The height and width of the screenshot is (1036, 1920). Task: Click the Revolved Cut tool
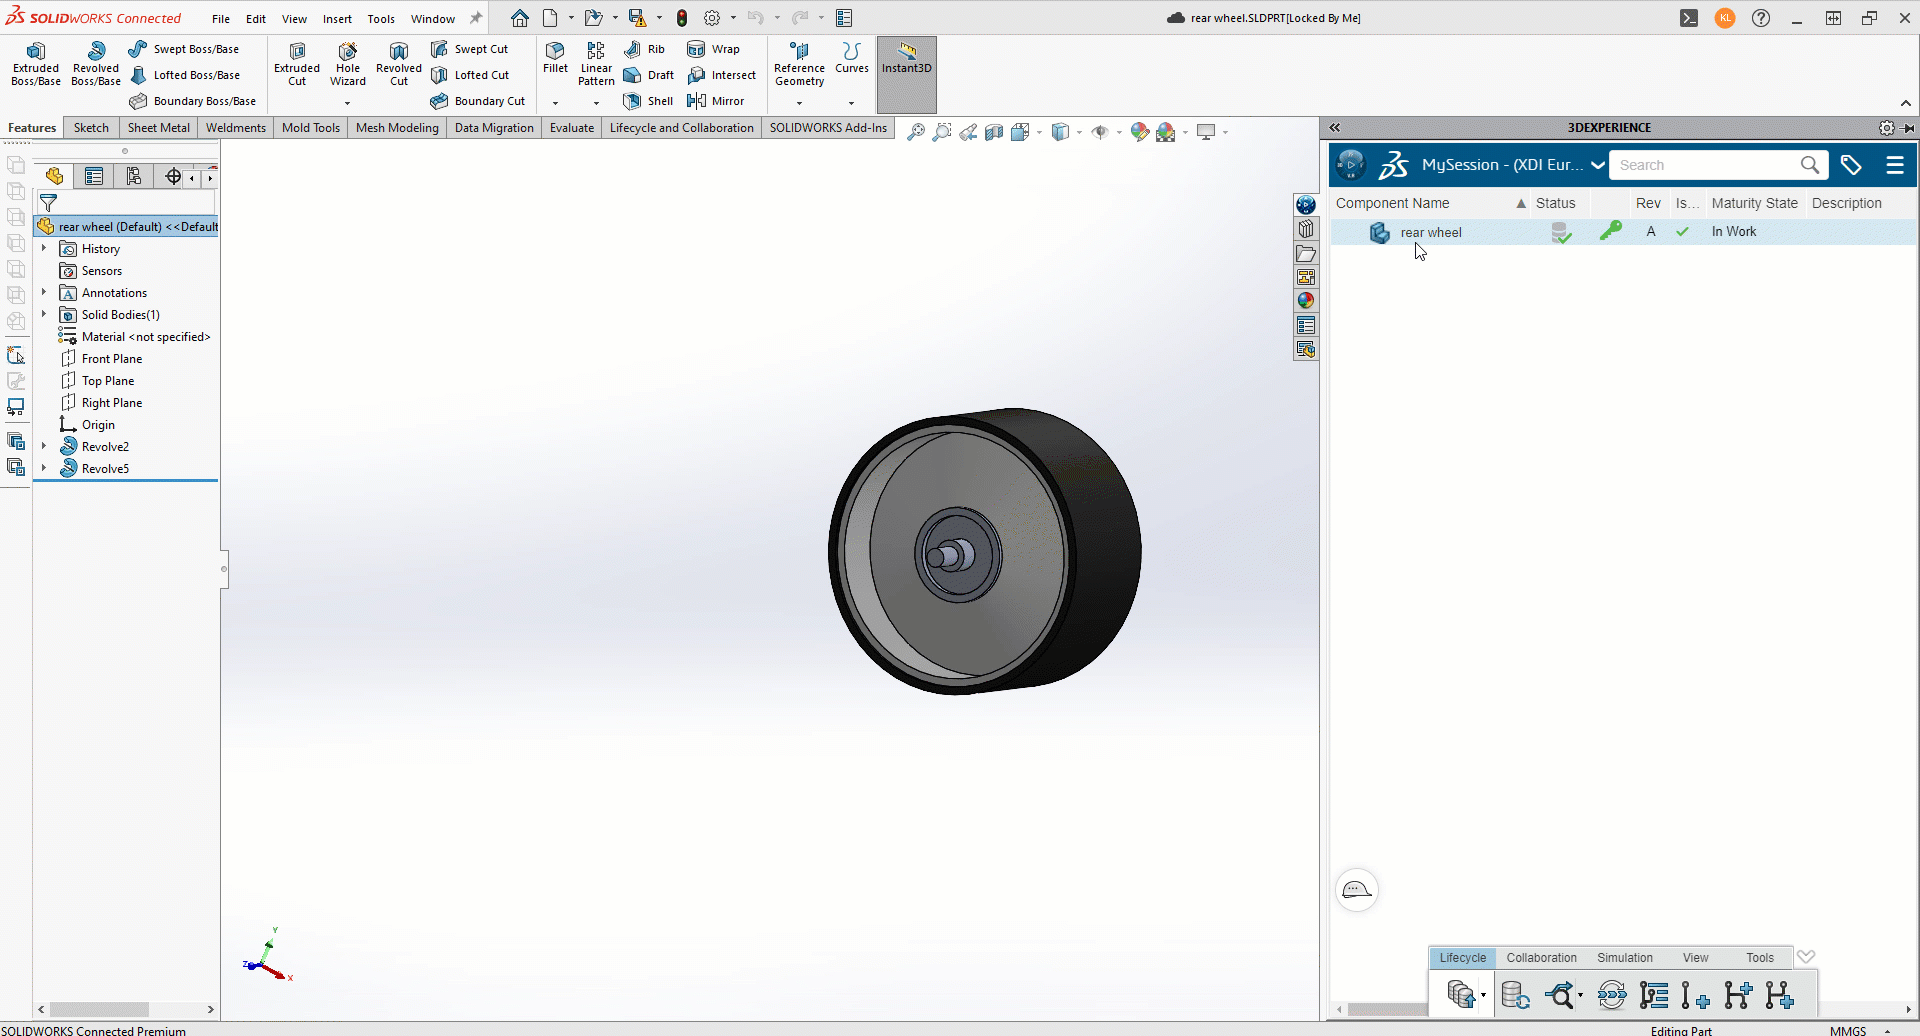tap(398, 64)
